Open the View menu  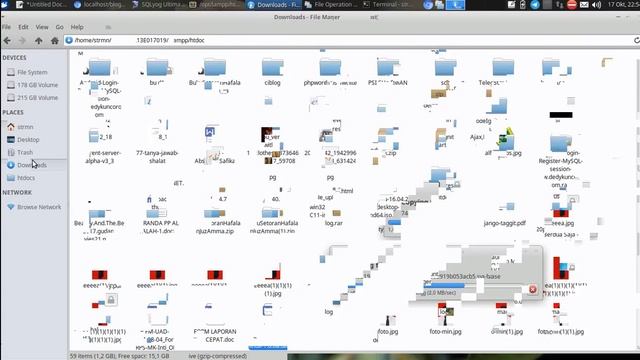(x=42, y=27)
